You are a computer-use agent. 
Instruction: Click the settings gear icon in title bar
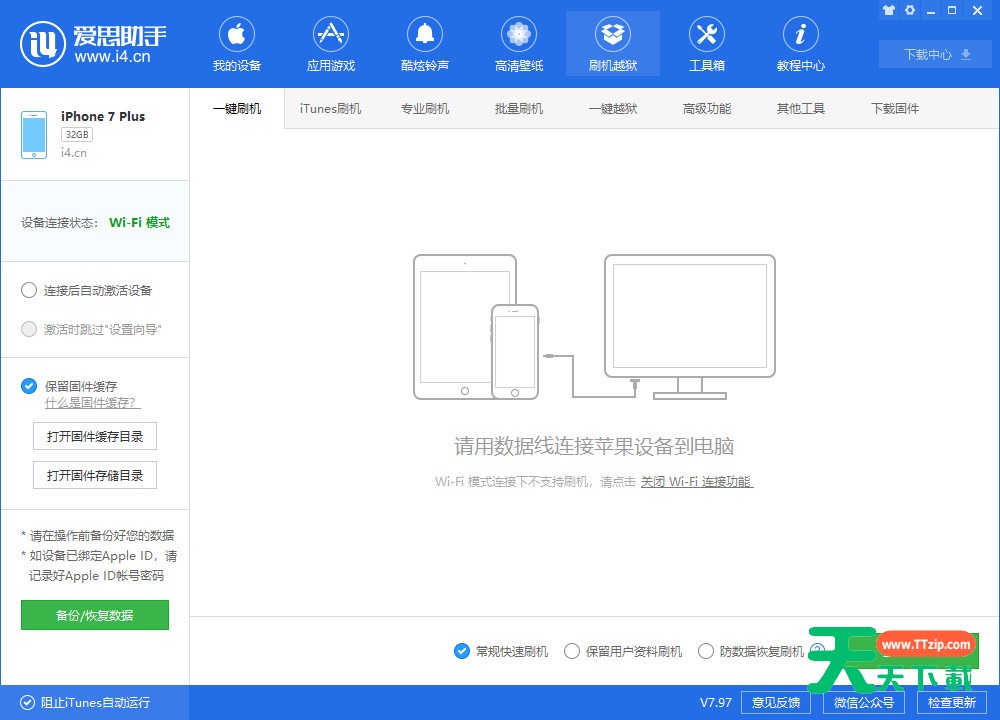(910, 10)
